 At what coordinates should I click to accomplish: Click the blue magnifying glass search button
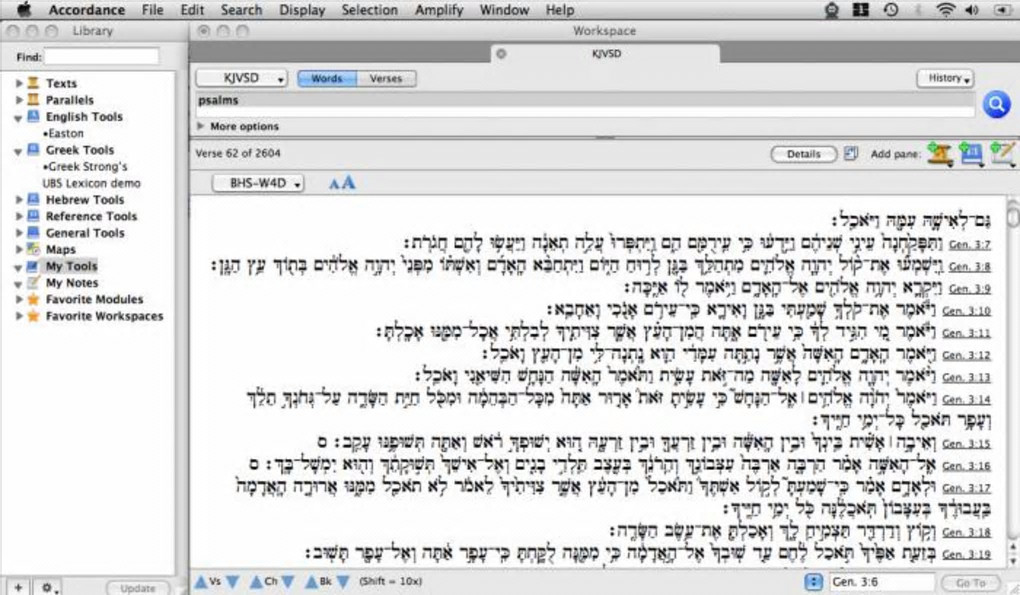click(x=996, y=105)
